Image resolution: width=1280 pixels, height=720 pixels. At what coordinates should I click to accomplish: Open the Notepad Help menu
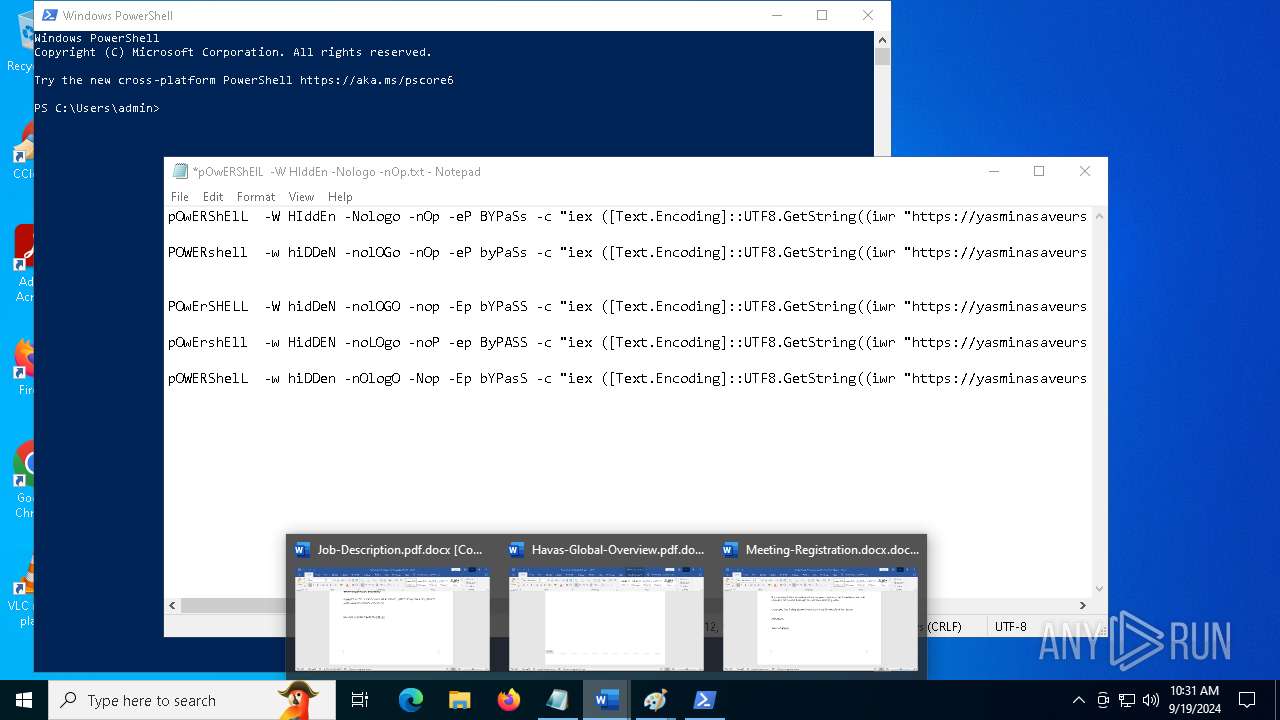pos(340,197)
